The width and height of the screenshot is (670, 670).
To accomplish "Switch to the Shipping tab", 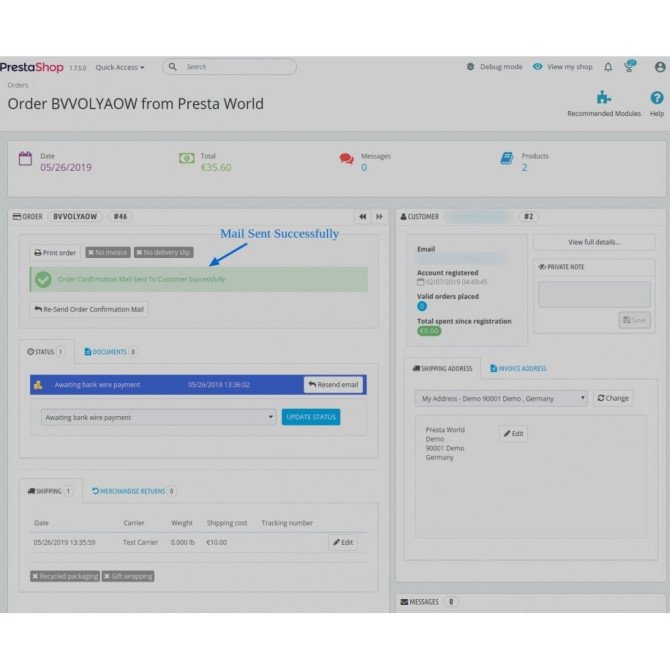I will 50,491.
